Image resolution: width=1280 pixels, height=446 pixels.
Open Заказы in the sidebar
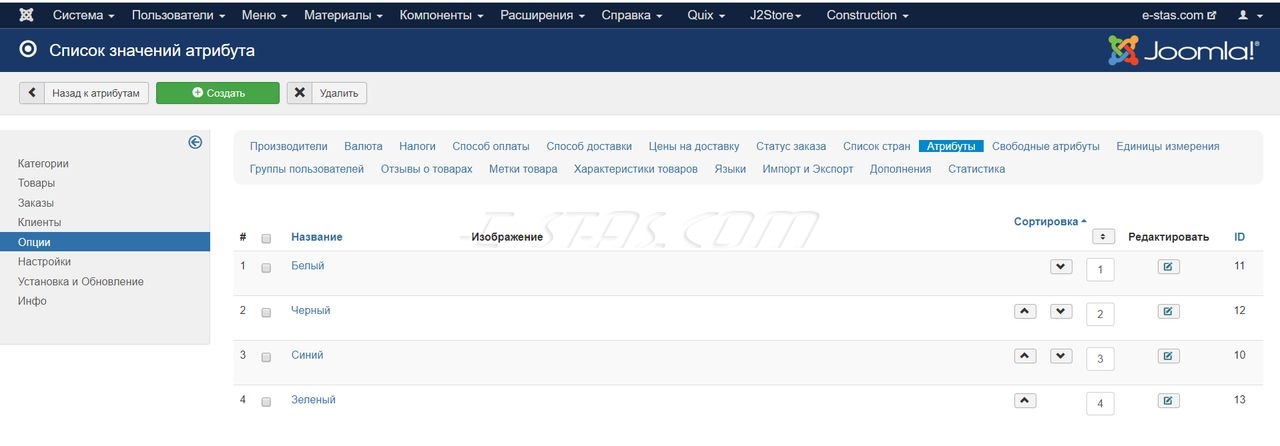coord(36,203)
